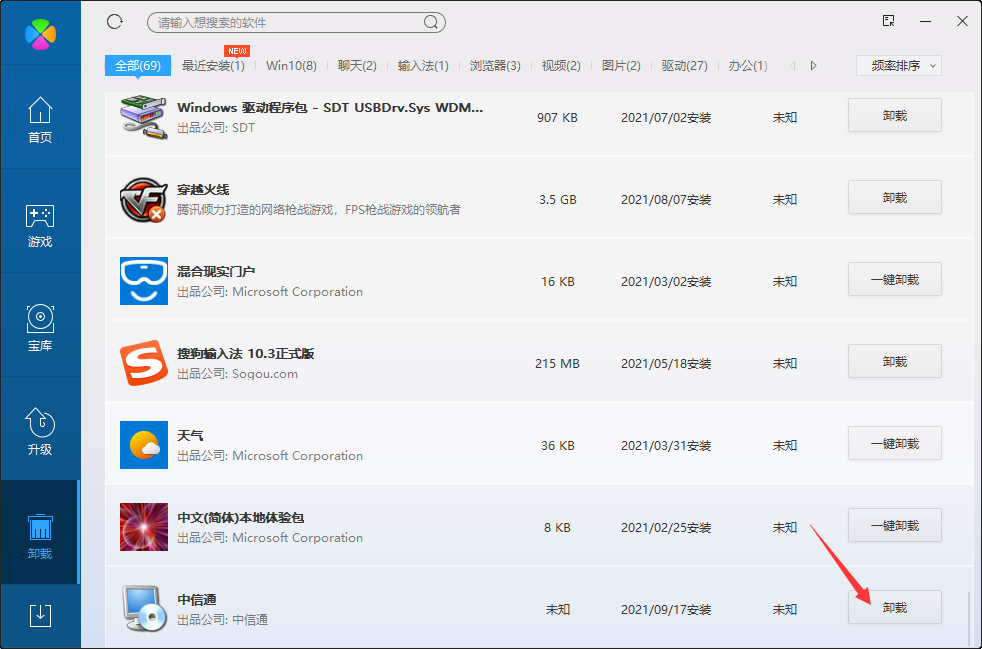The image size is (982, 649).
Task: Switch to the 最近安装(1) tab
Action: (x=213, y=65)
